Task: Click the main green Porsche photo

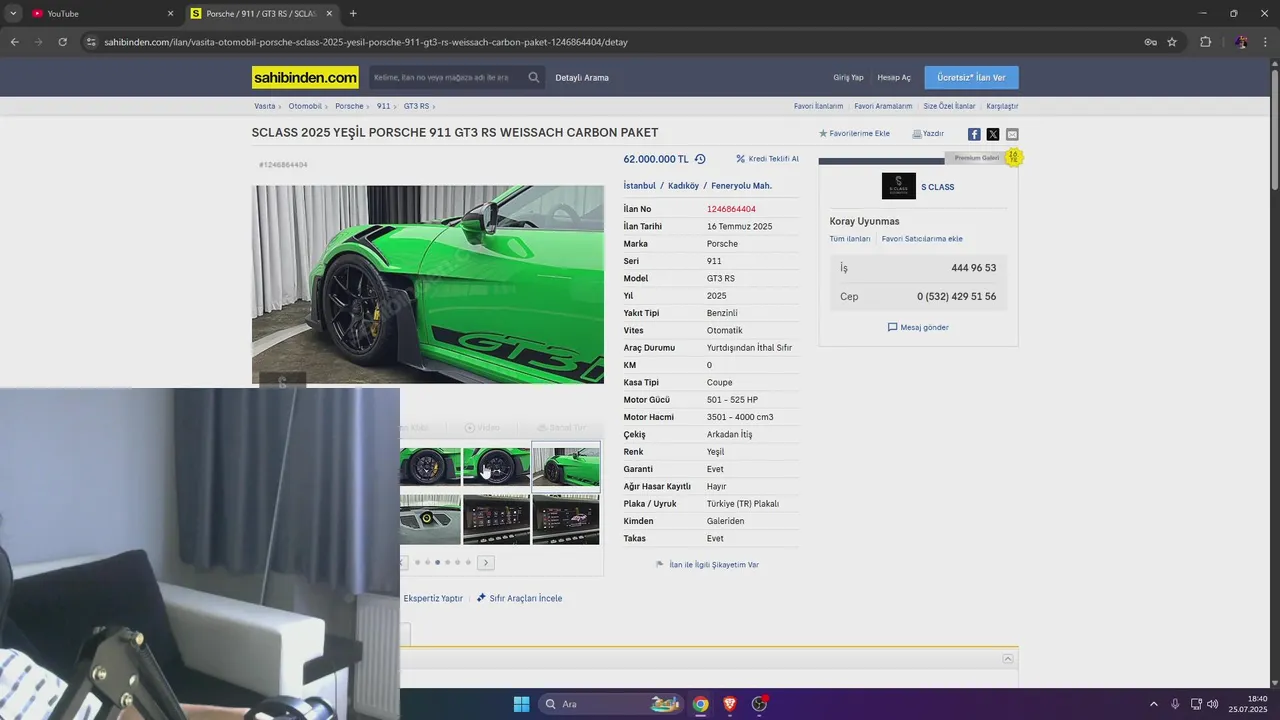Action: (428, 284)
